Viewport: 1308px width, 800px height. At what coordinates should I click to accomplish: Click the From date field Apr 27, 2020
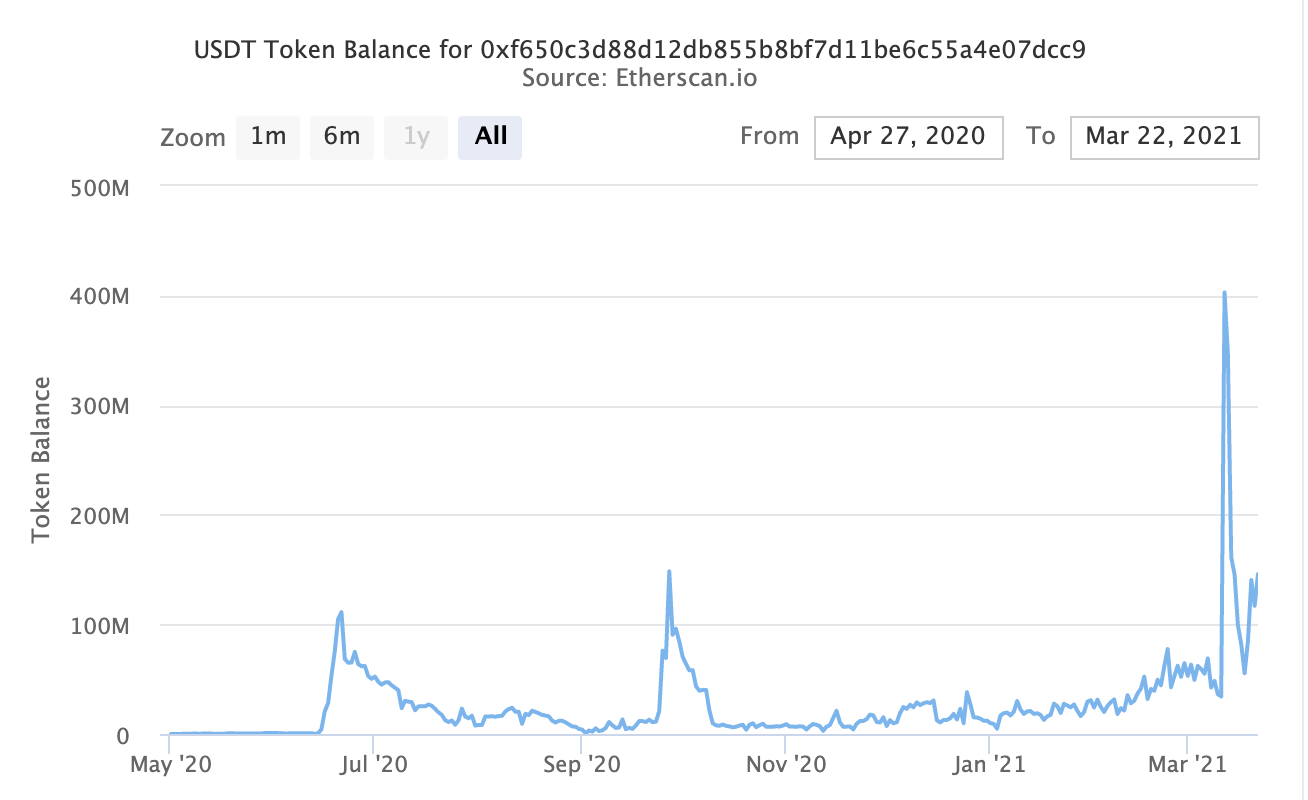point(908,137)
